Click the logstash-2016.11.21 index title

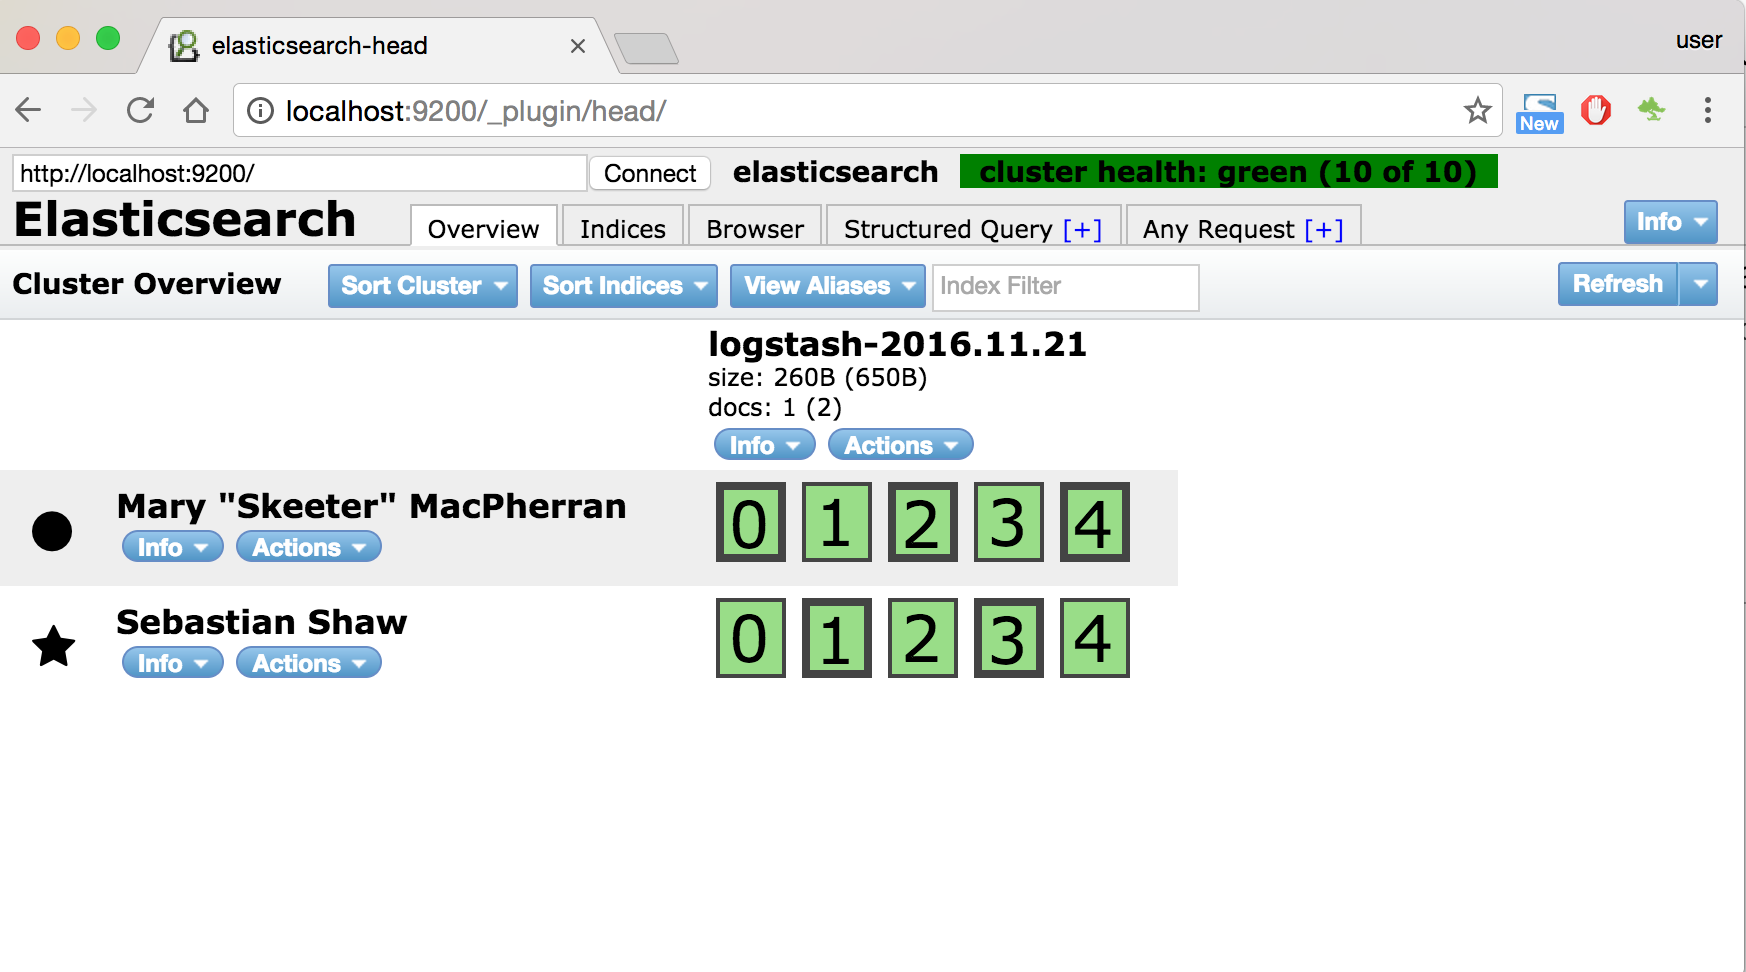[x=897, y=344]
